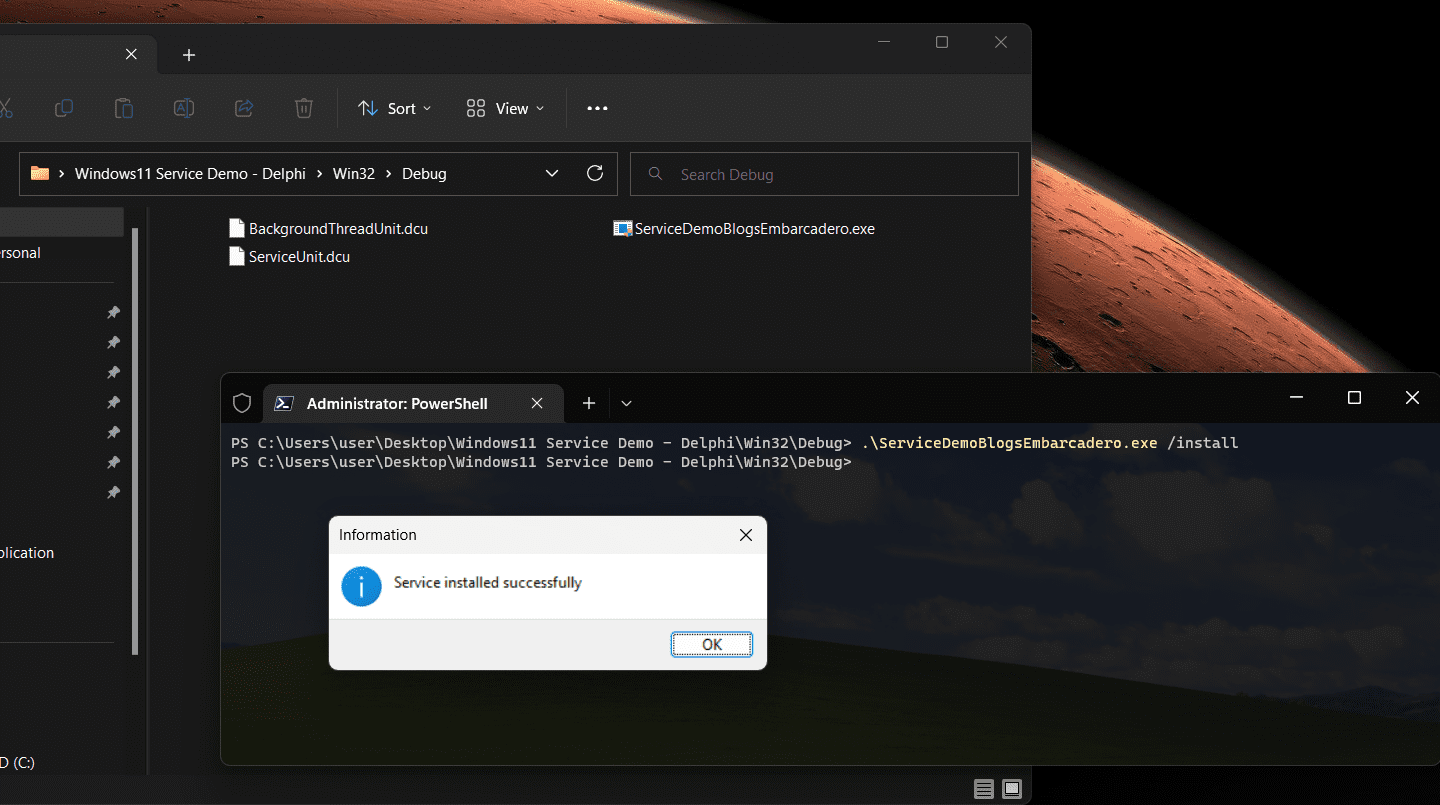Click the Share icon in the toolbar
1440x805 pixels.
coord(244,108)
